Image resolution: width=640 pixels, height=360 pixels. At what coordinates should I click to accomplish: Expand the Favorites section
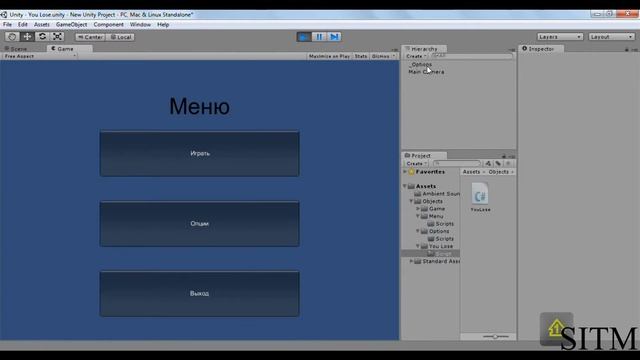[405, 172]
